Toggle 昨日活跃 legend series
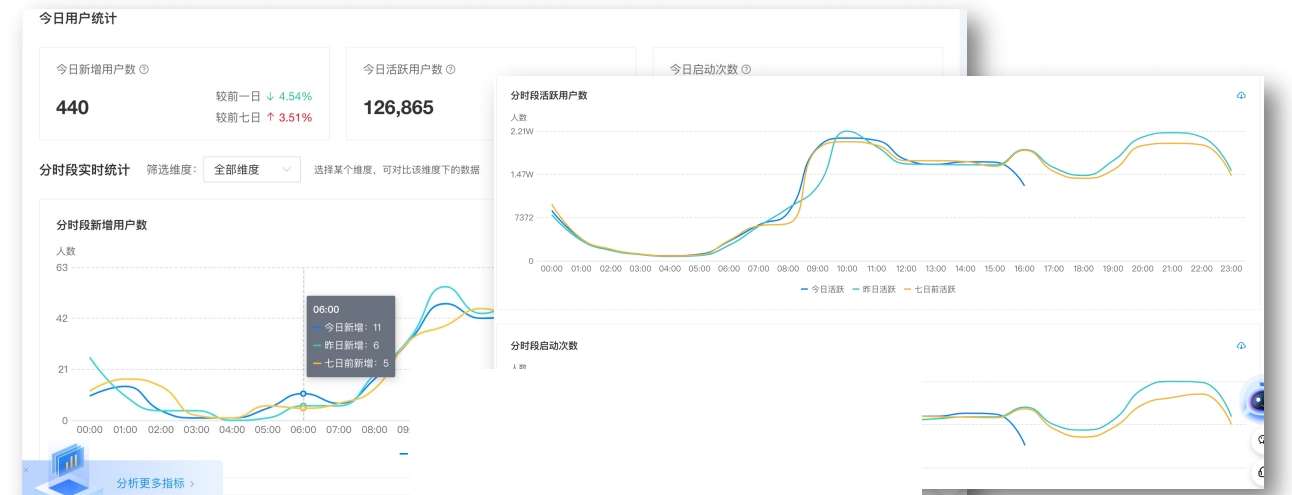 875,289
